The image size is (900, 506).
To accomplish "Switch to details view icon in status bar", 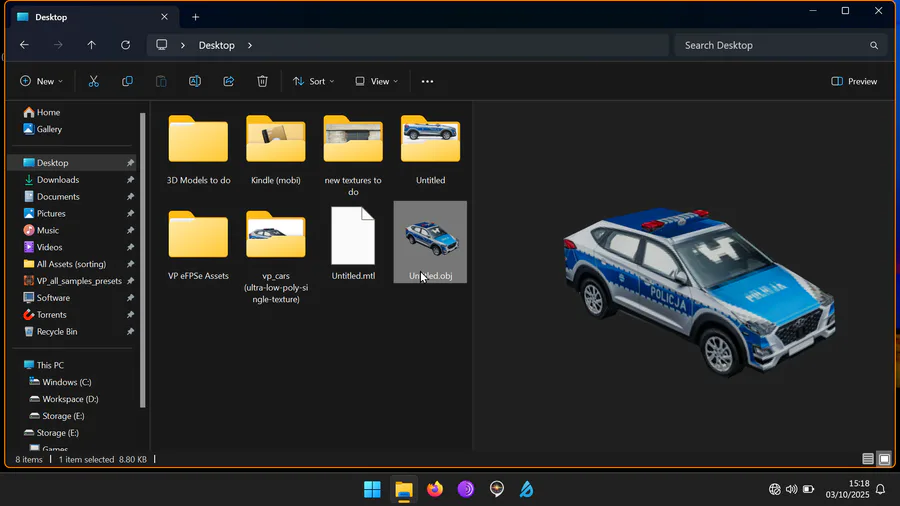I will [868, 459].
